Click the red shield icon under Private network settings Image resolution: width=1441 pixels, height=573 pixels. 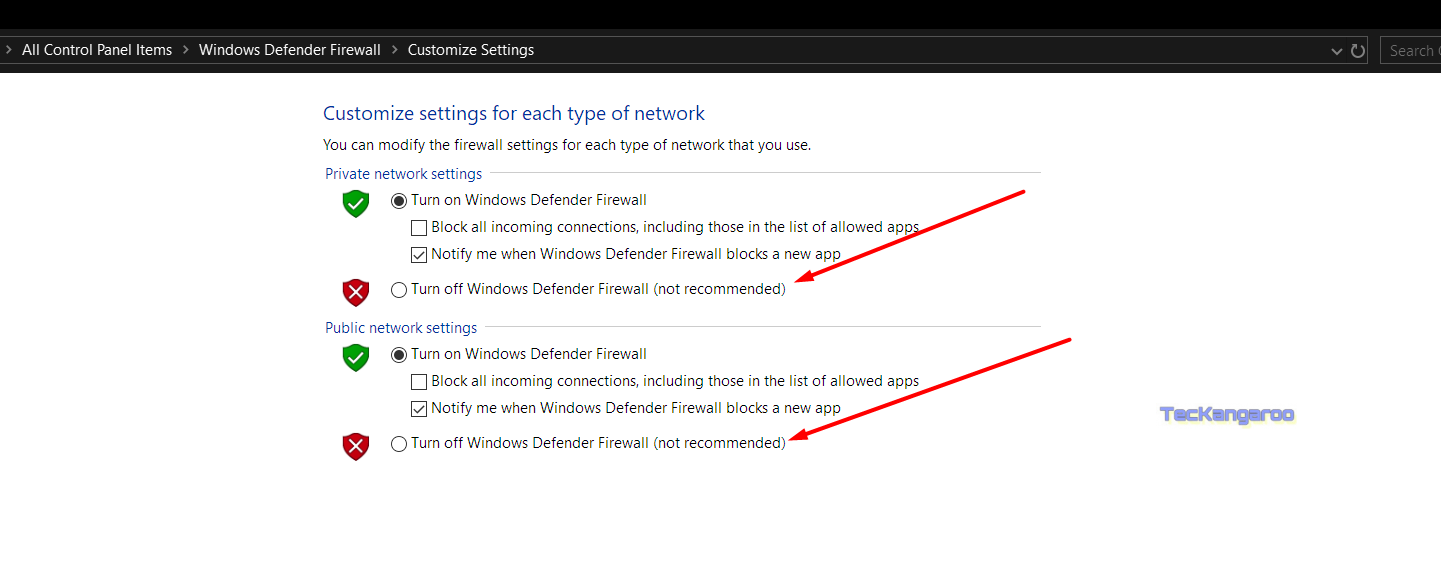pos(356,293)
